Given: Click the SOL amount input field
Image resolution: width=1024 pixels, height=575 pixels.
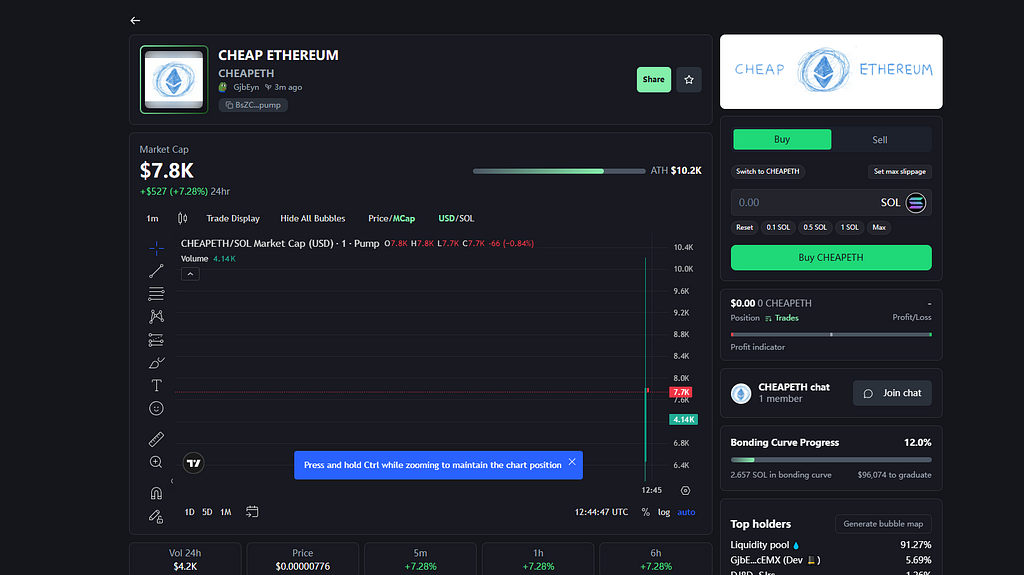Looking at the screenshot, I should [800, 202].
